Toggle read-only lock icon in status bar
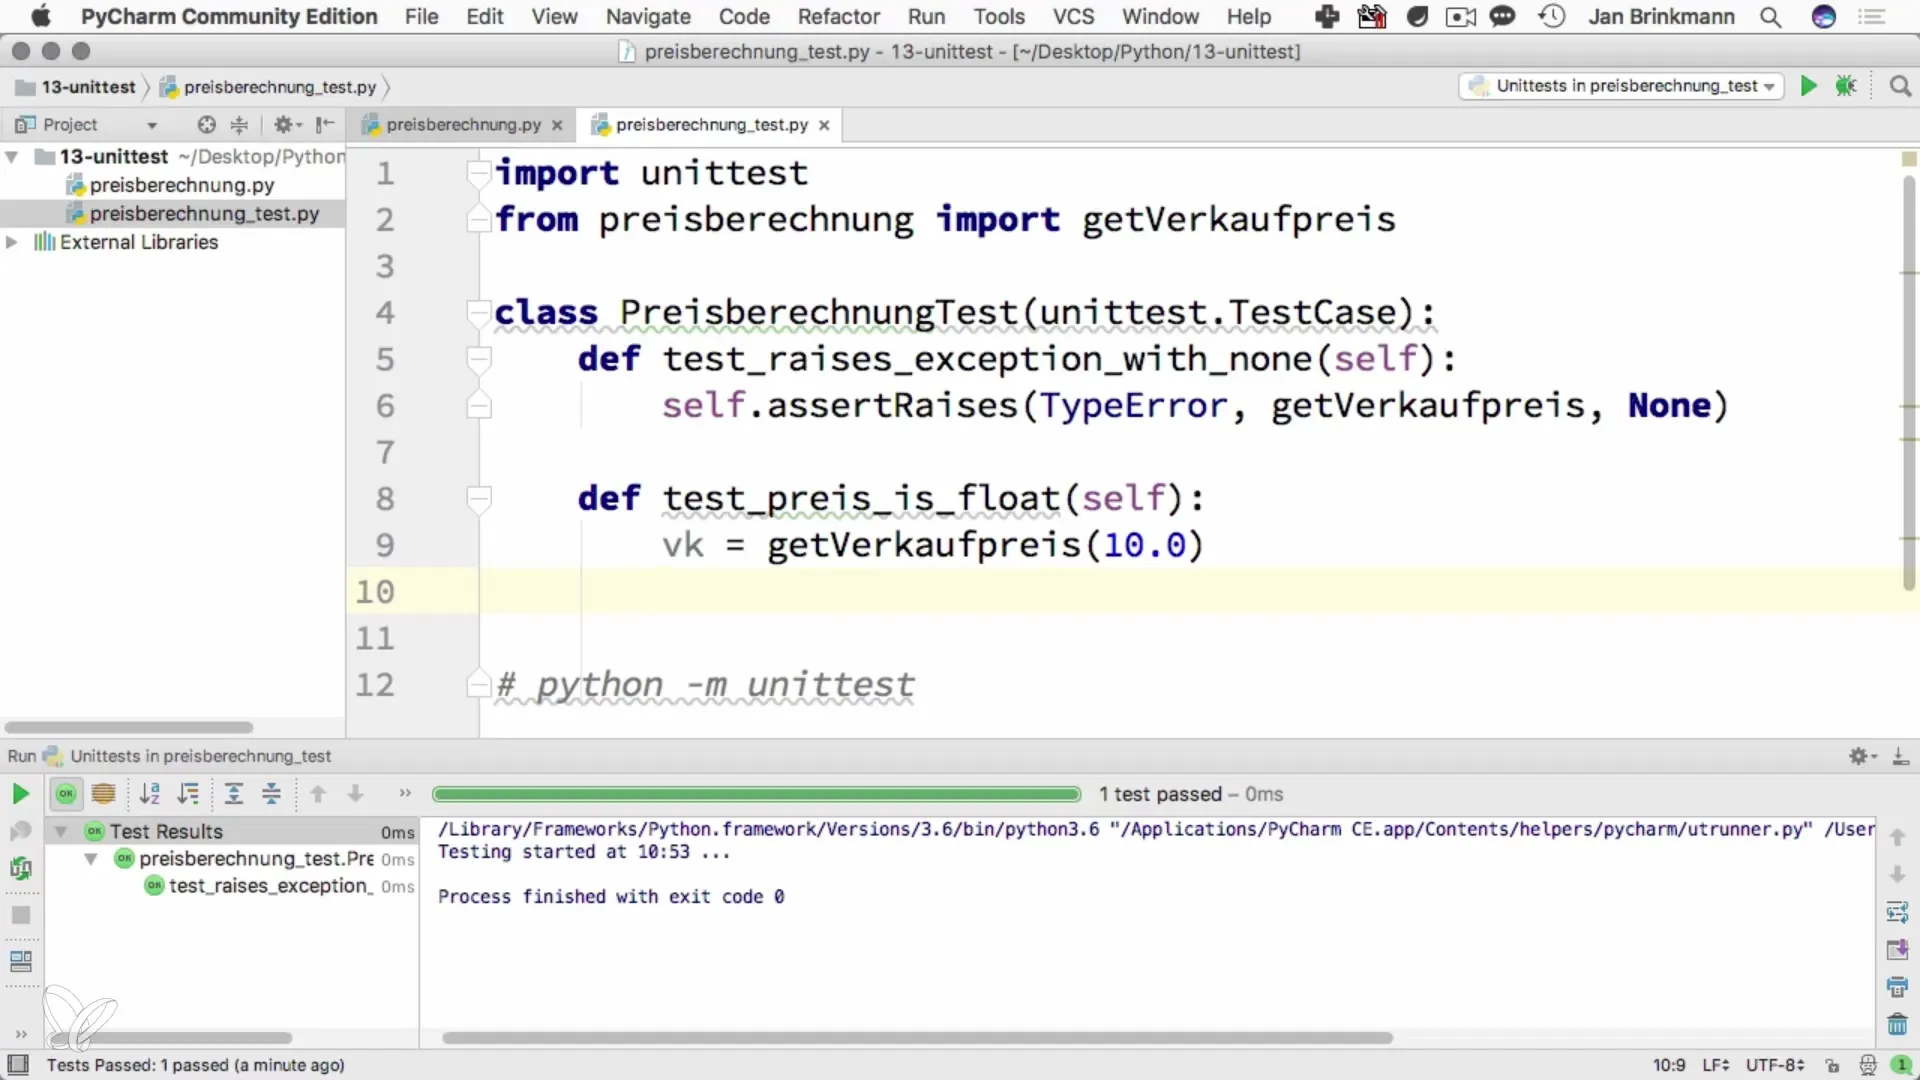 click(x=1832, y=1066)
